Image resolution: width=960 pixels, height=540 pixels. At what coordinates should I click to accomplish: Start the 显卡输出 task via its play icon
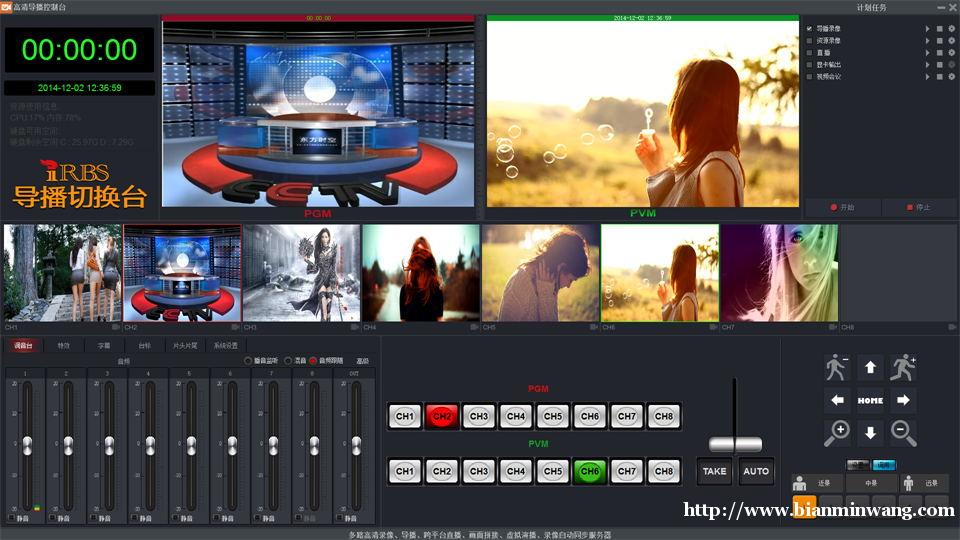click(928, 64)
